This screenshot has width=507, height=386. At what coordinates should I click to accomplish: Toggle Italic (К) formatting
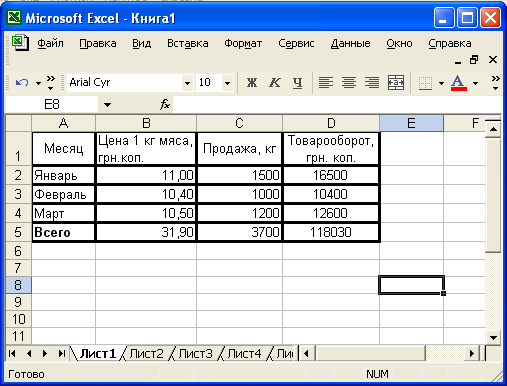pyautogui.click(x=275, y=82)
